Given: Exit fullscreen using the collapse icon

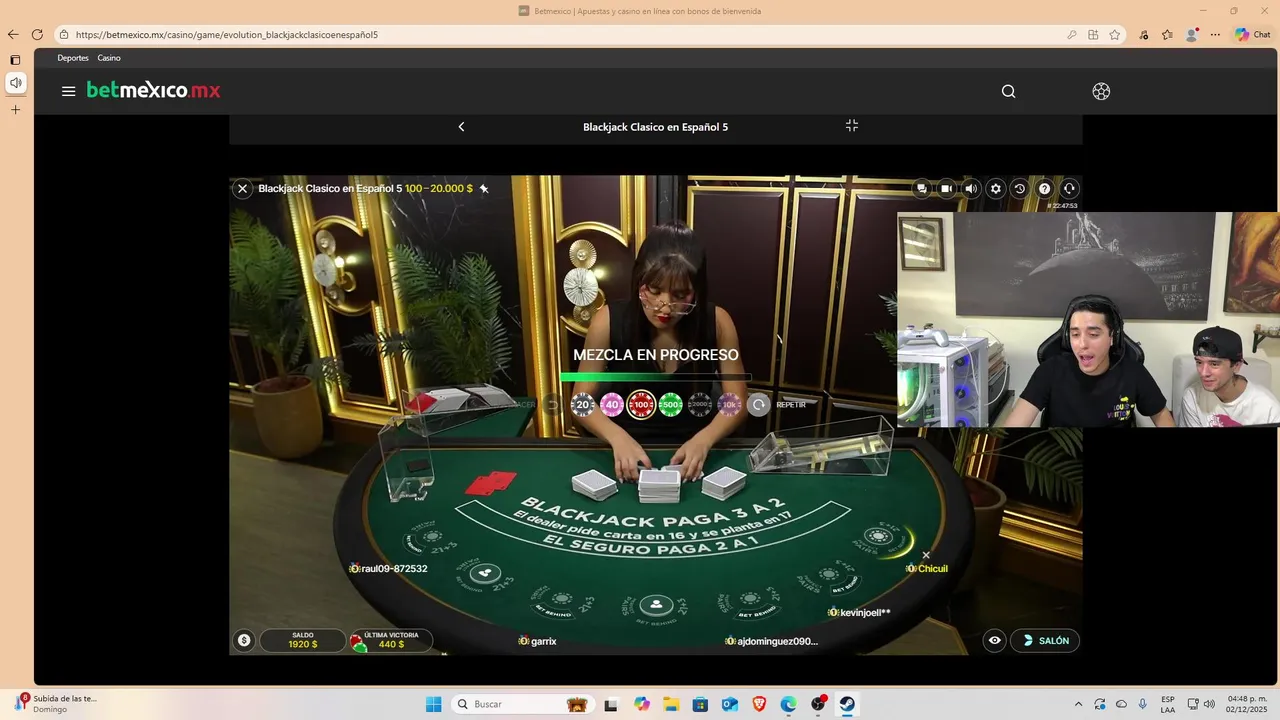Looking at the screenshot, I should [852, 126].
